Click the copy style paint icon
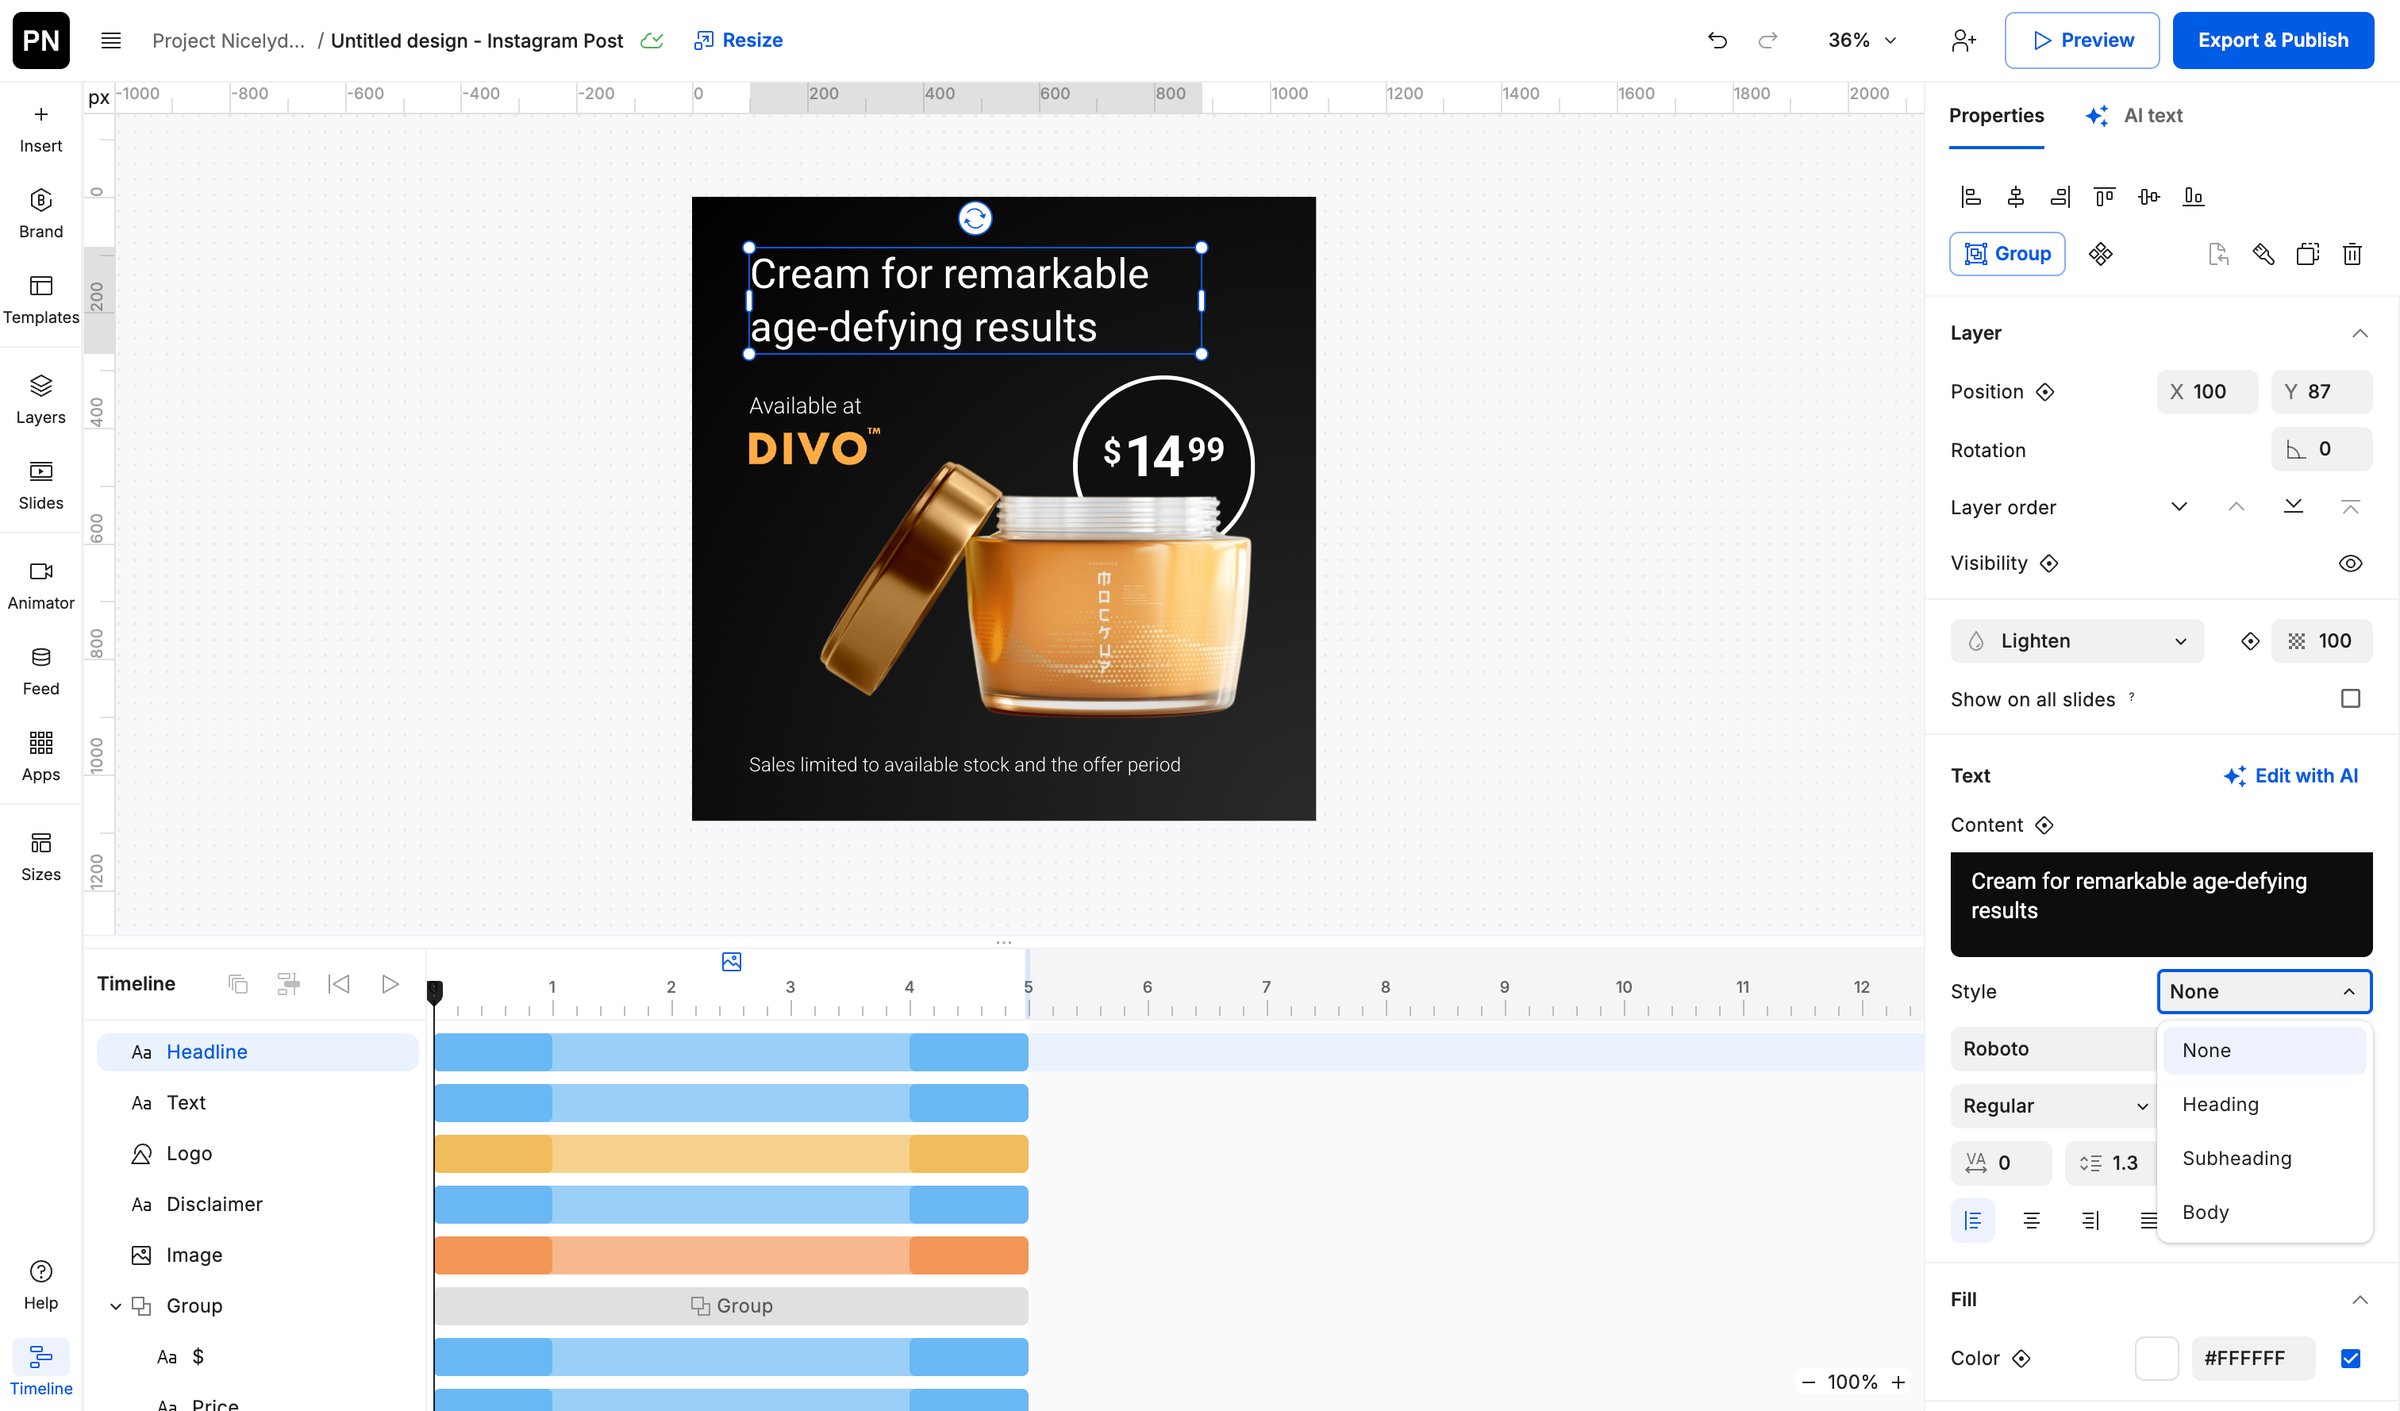The width and height of the screenshot is (2400, 1411). 2263,254
